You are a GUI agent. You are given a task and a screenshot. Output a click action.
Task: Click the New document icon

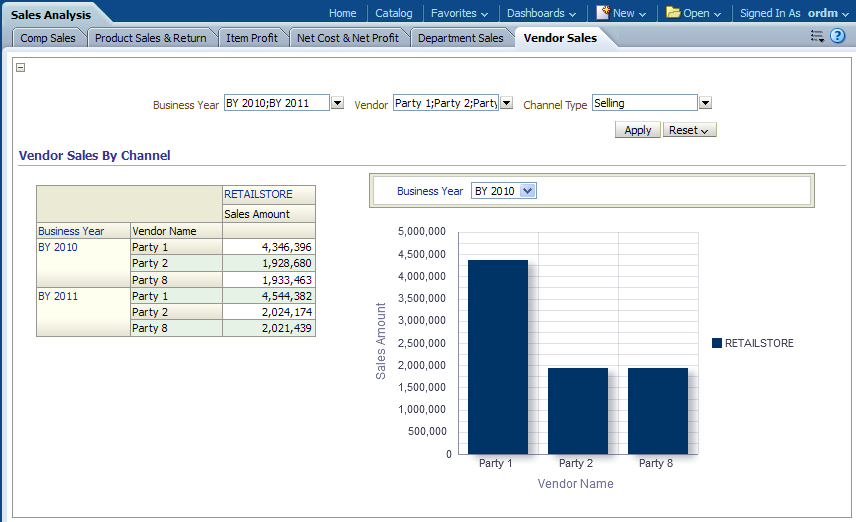(x=603, y=13)
